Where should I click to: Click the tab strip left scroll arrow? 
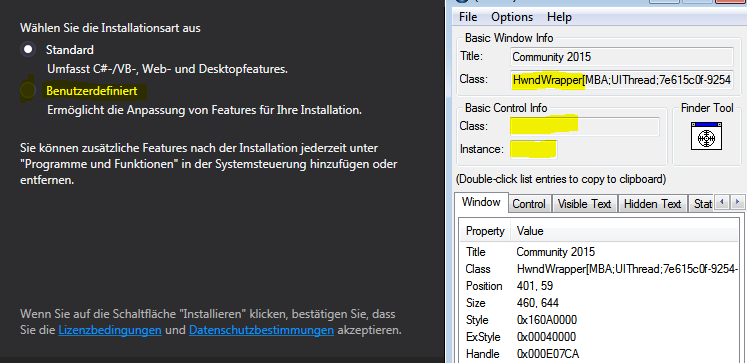(x=722, y=202)
